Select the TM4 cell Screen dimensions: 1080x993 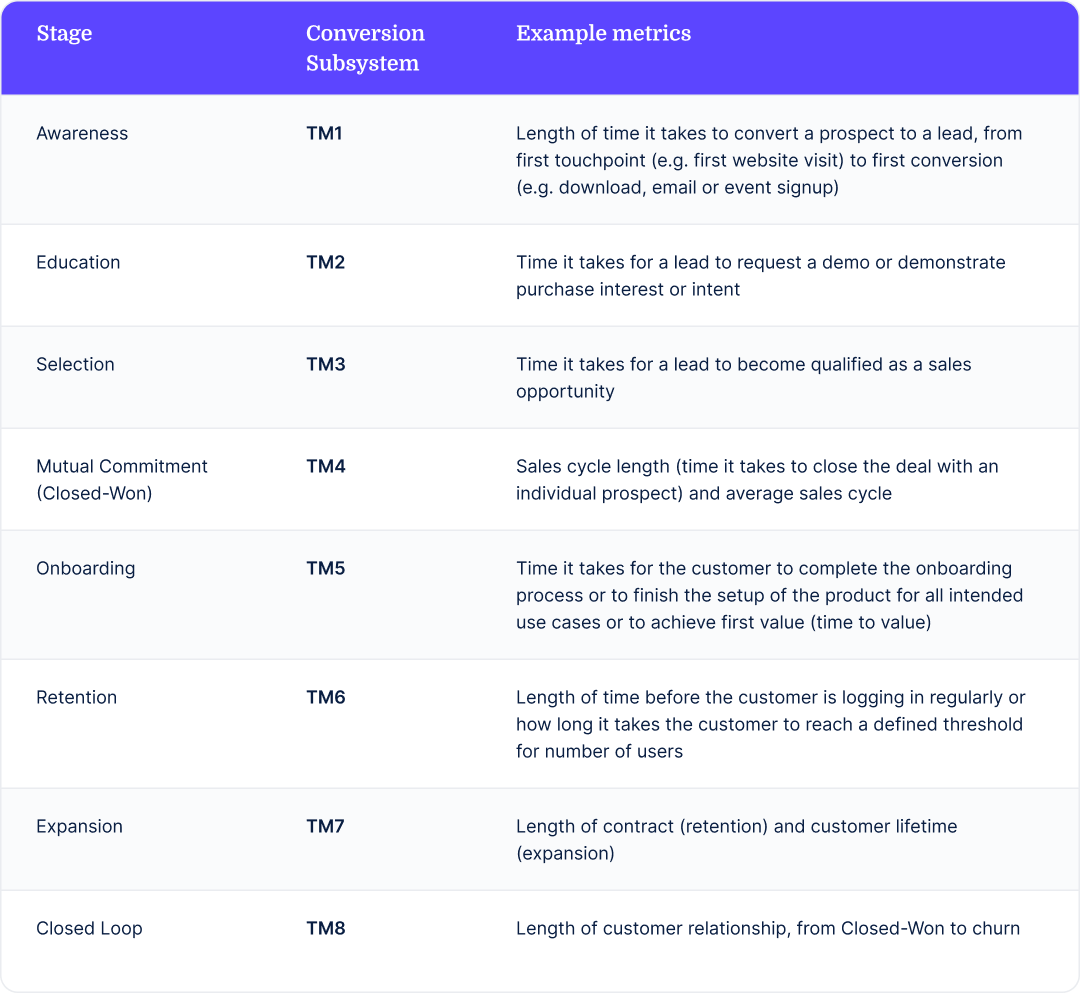(326, 466)
